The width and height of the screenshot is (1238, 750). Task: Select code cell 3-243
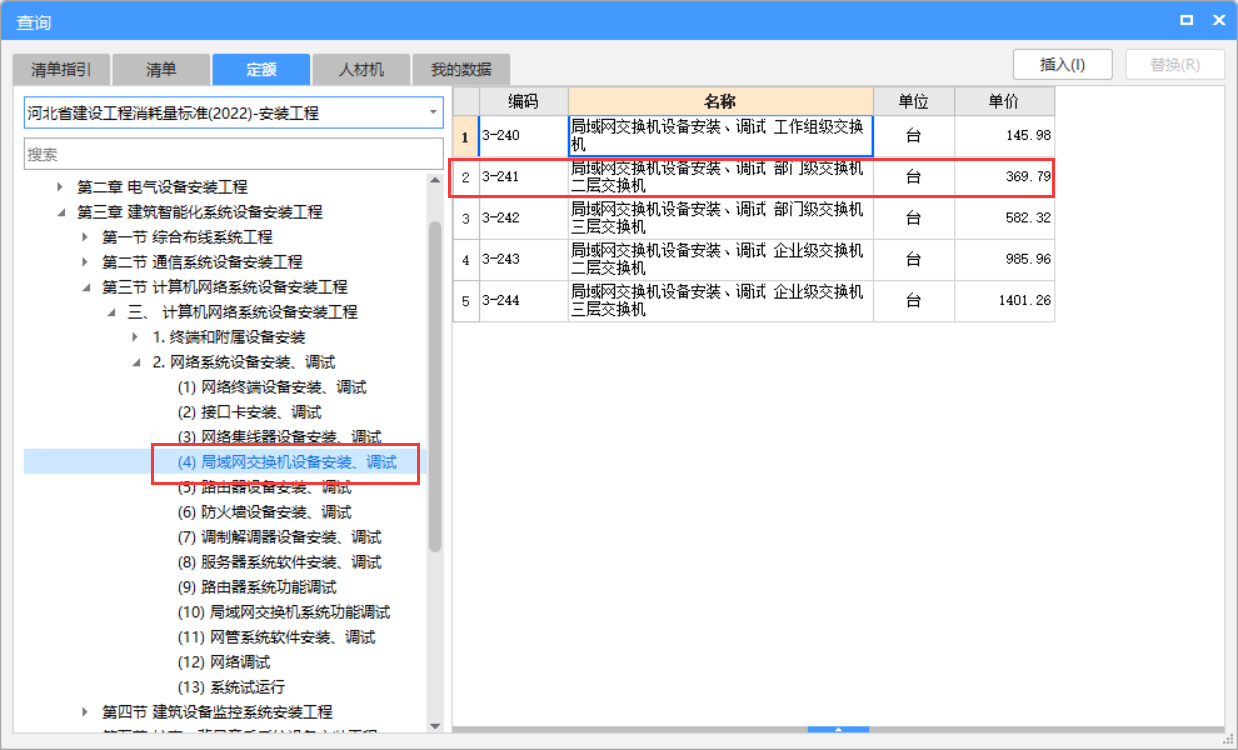[523, 260]
